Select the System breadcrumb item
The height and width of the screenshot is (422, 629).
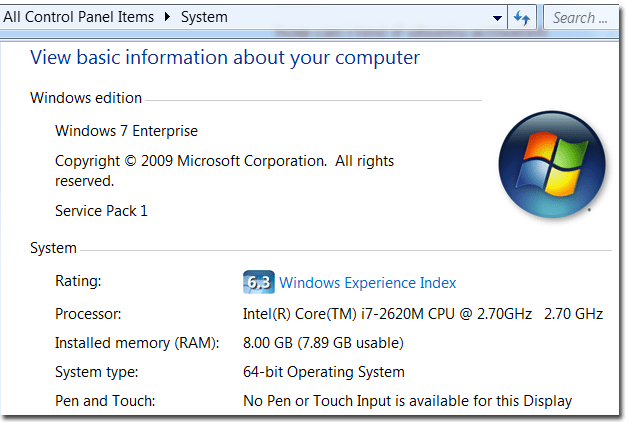(204, 17)
